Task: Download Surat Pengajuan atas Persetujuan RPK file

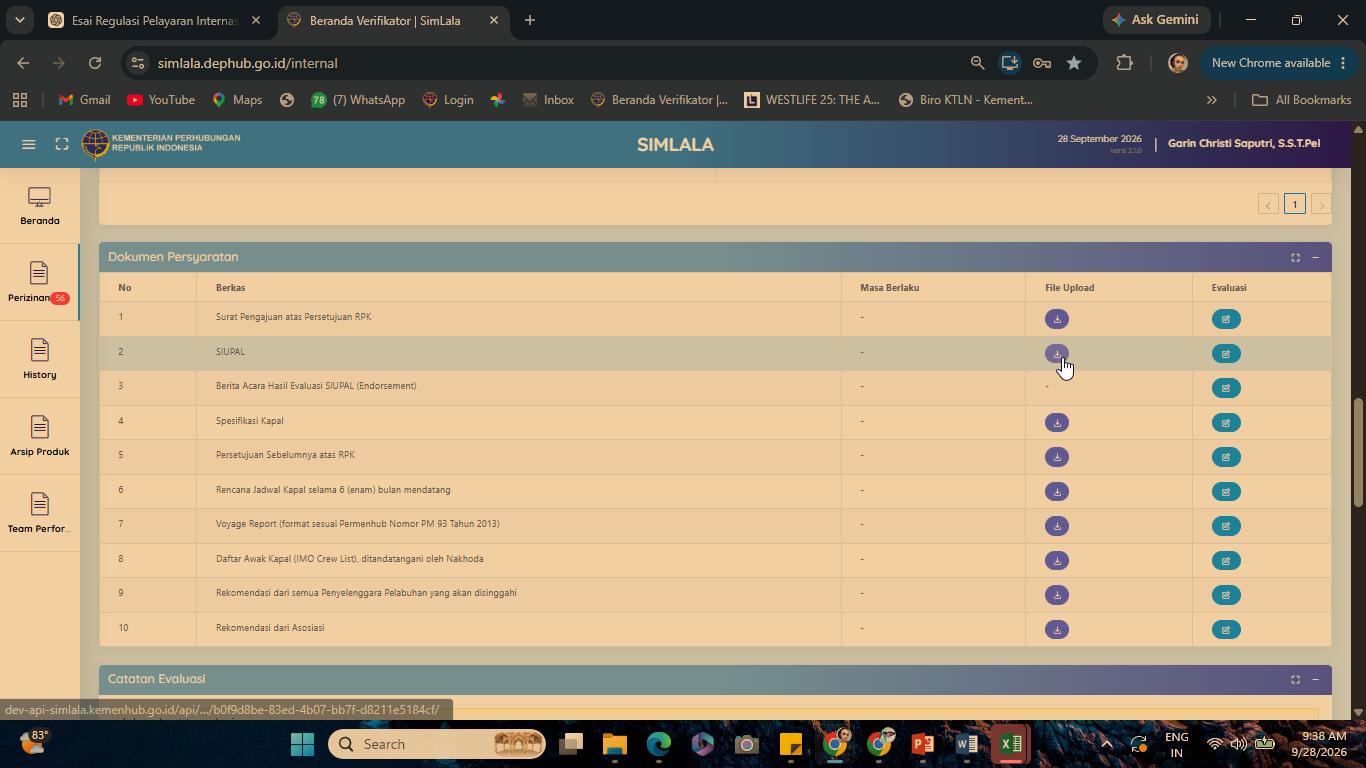Action: [1056, 319]
